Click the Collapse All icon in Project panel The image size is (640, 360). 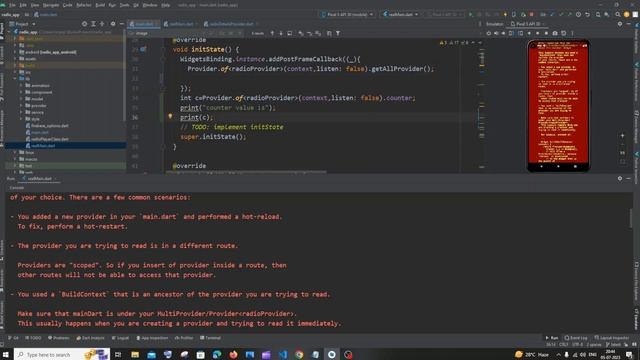click(x=102, y=24)
